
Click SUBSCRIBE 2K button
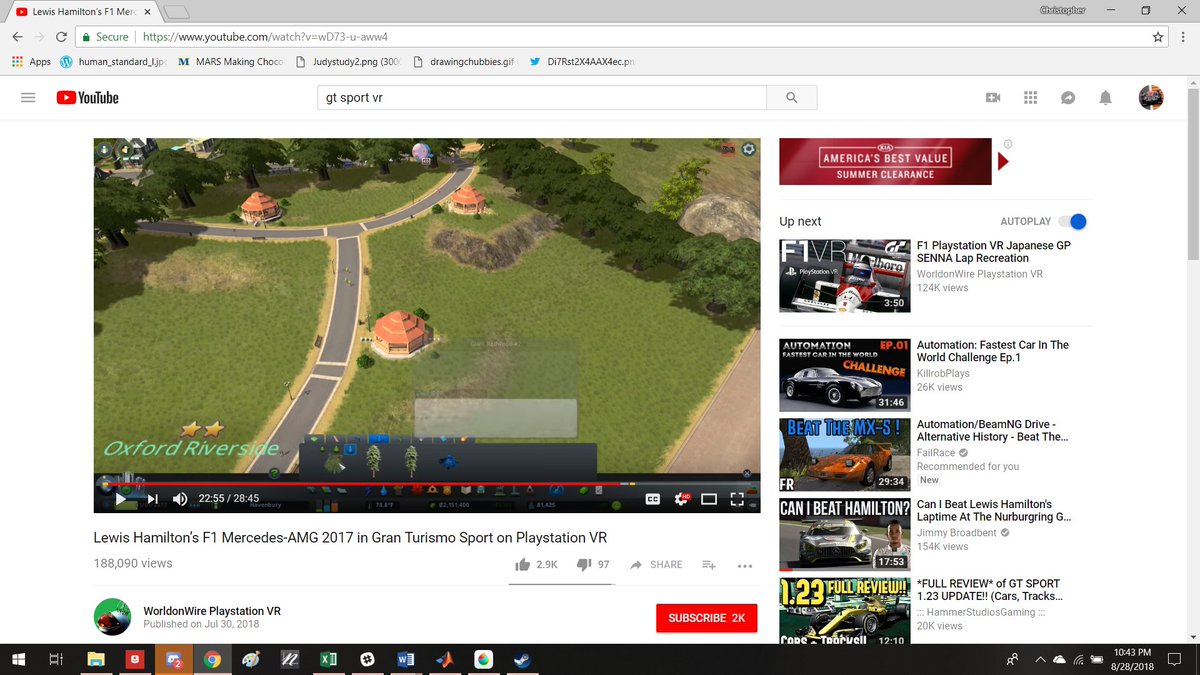point(706,618)
